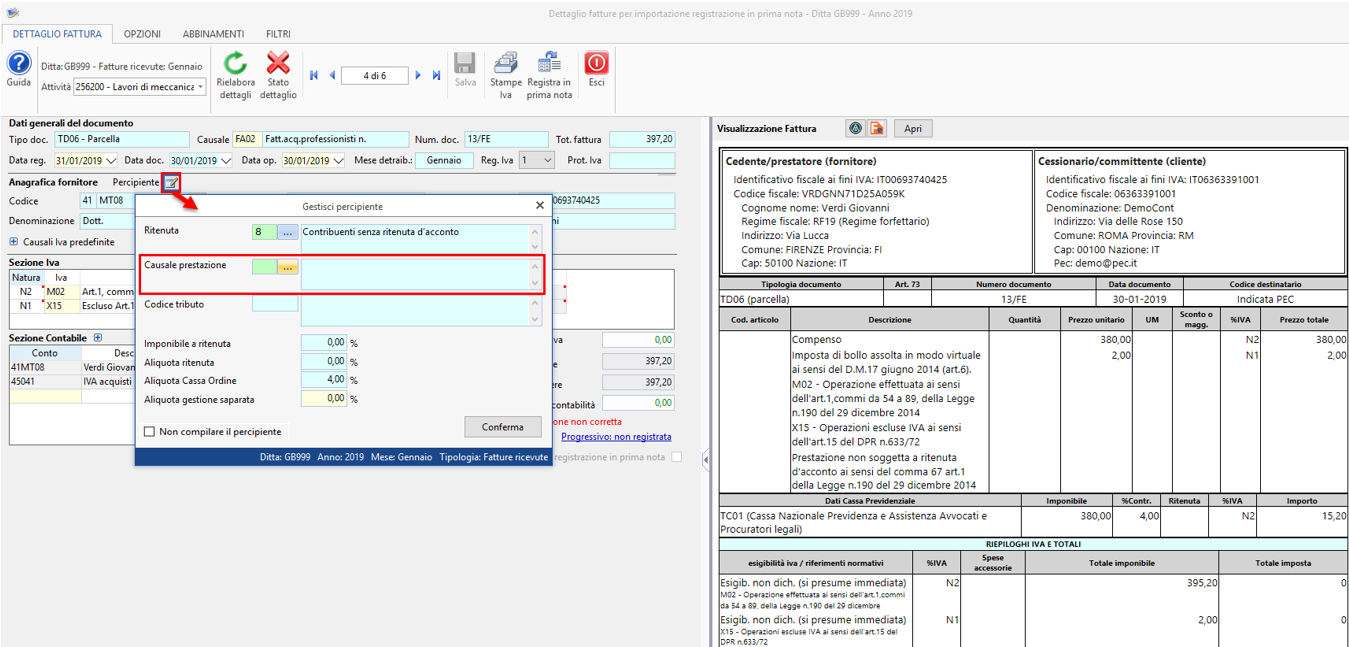Open the Attività dropdown list
The image size is (1349, 647).
tap(200, 87)
